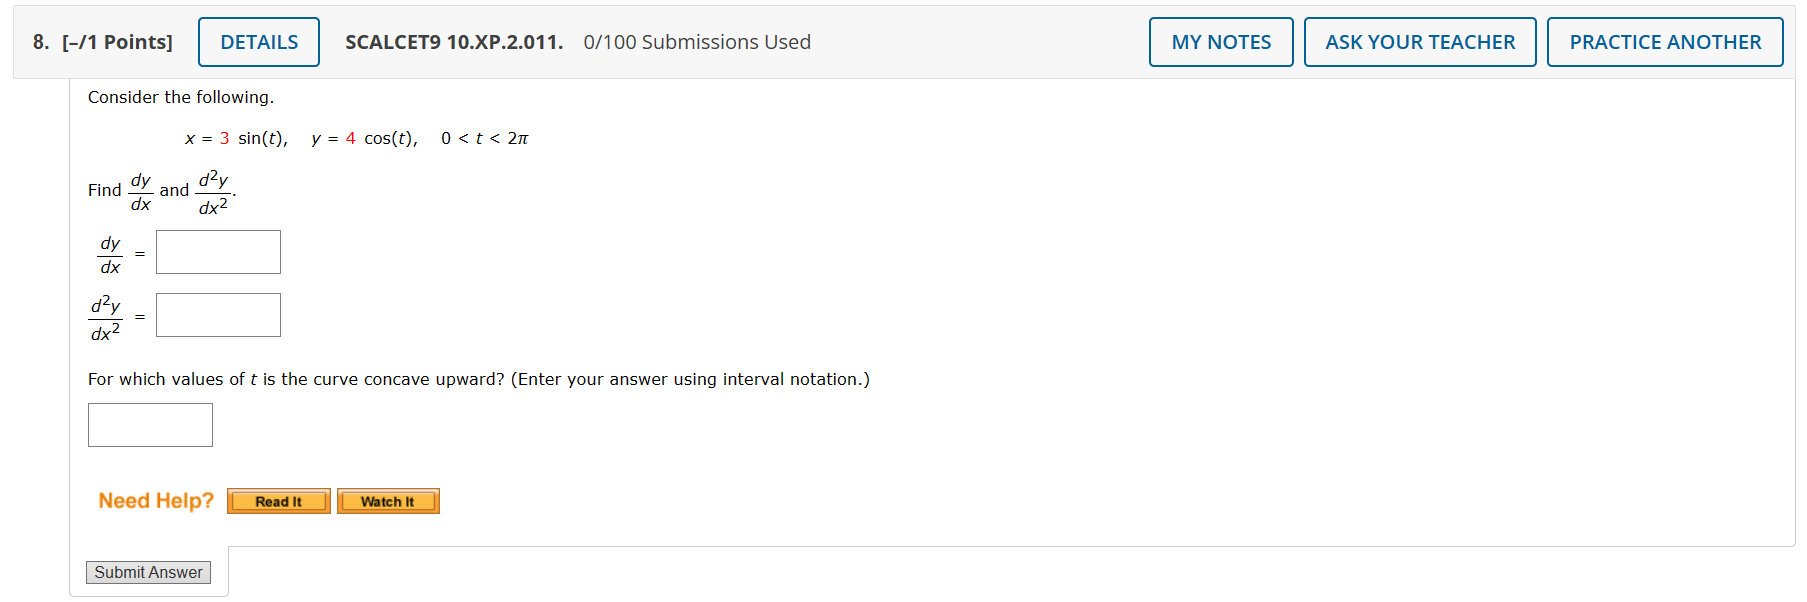Open the Watch It video help
Viewport: 1807px width, 602px height.
[388, 500]
